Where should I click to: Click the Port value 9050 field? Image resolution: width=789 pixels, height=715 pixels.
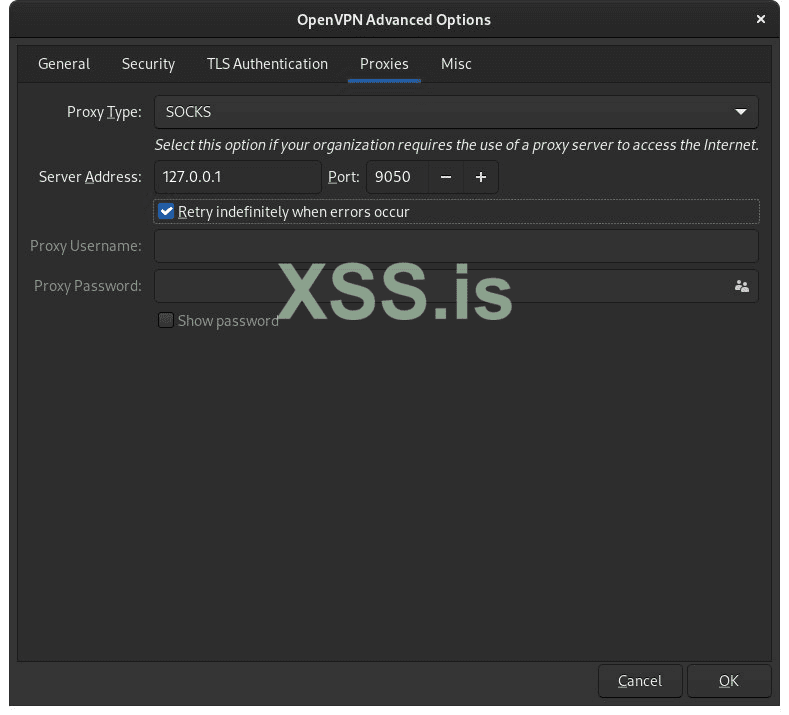(398, 177)
